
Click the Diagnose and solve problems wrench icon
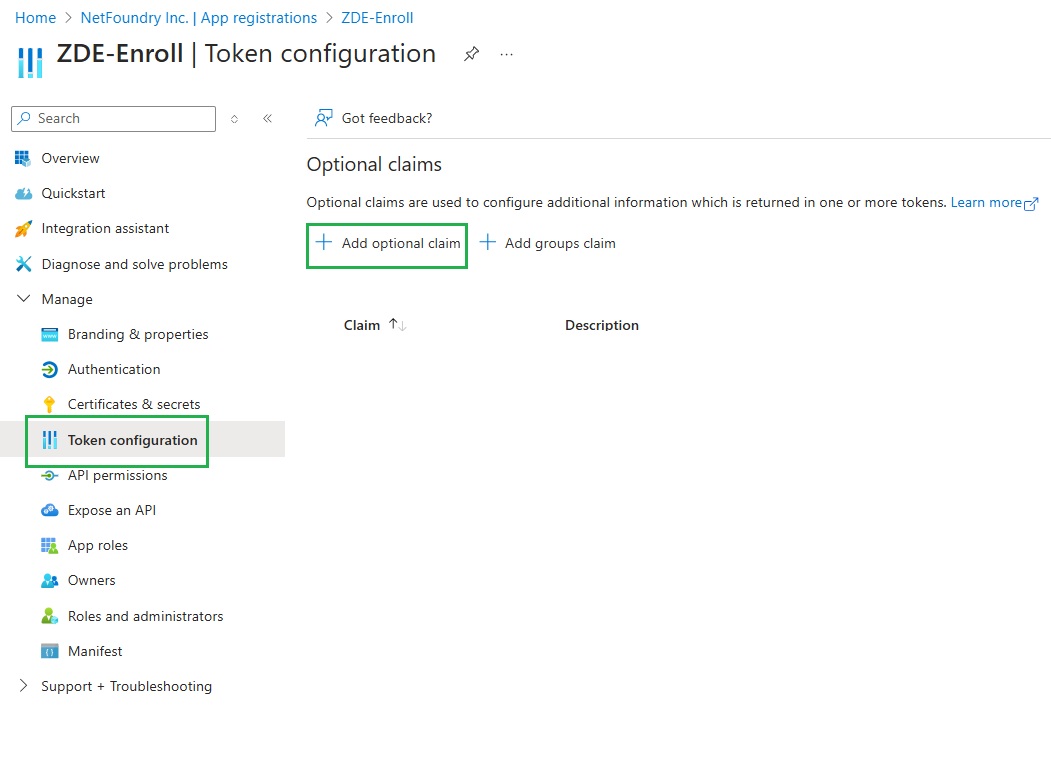click(x=23, y=264)
